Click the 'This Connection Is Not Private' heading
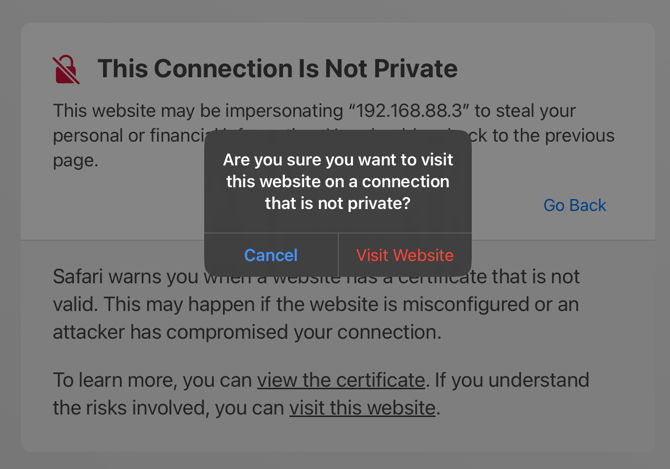670x469 pixels. [x=277, y=68]
